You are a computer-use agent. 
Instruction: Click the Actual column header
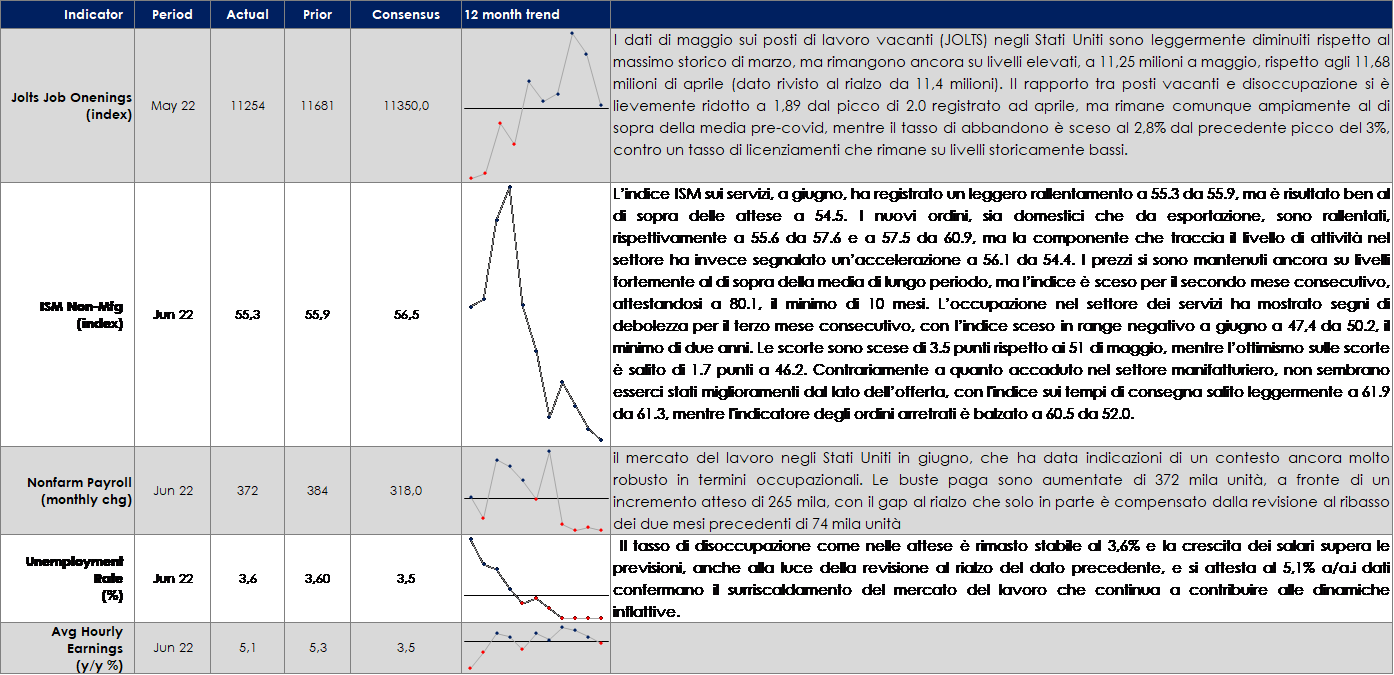(x=247, y=15)
